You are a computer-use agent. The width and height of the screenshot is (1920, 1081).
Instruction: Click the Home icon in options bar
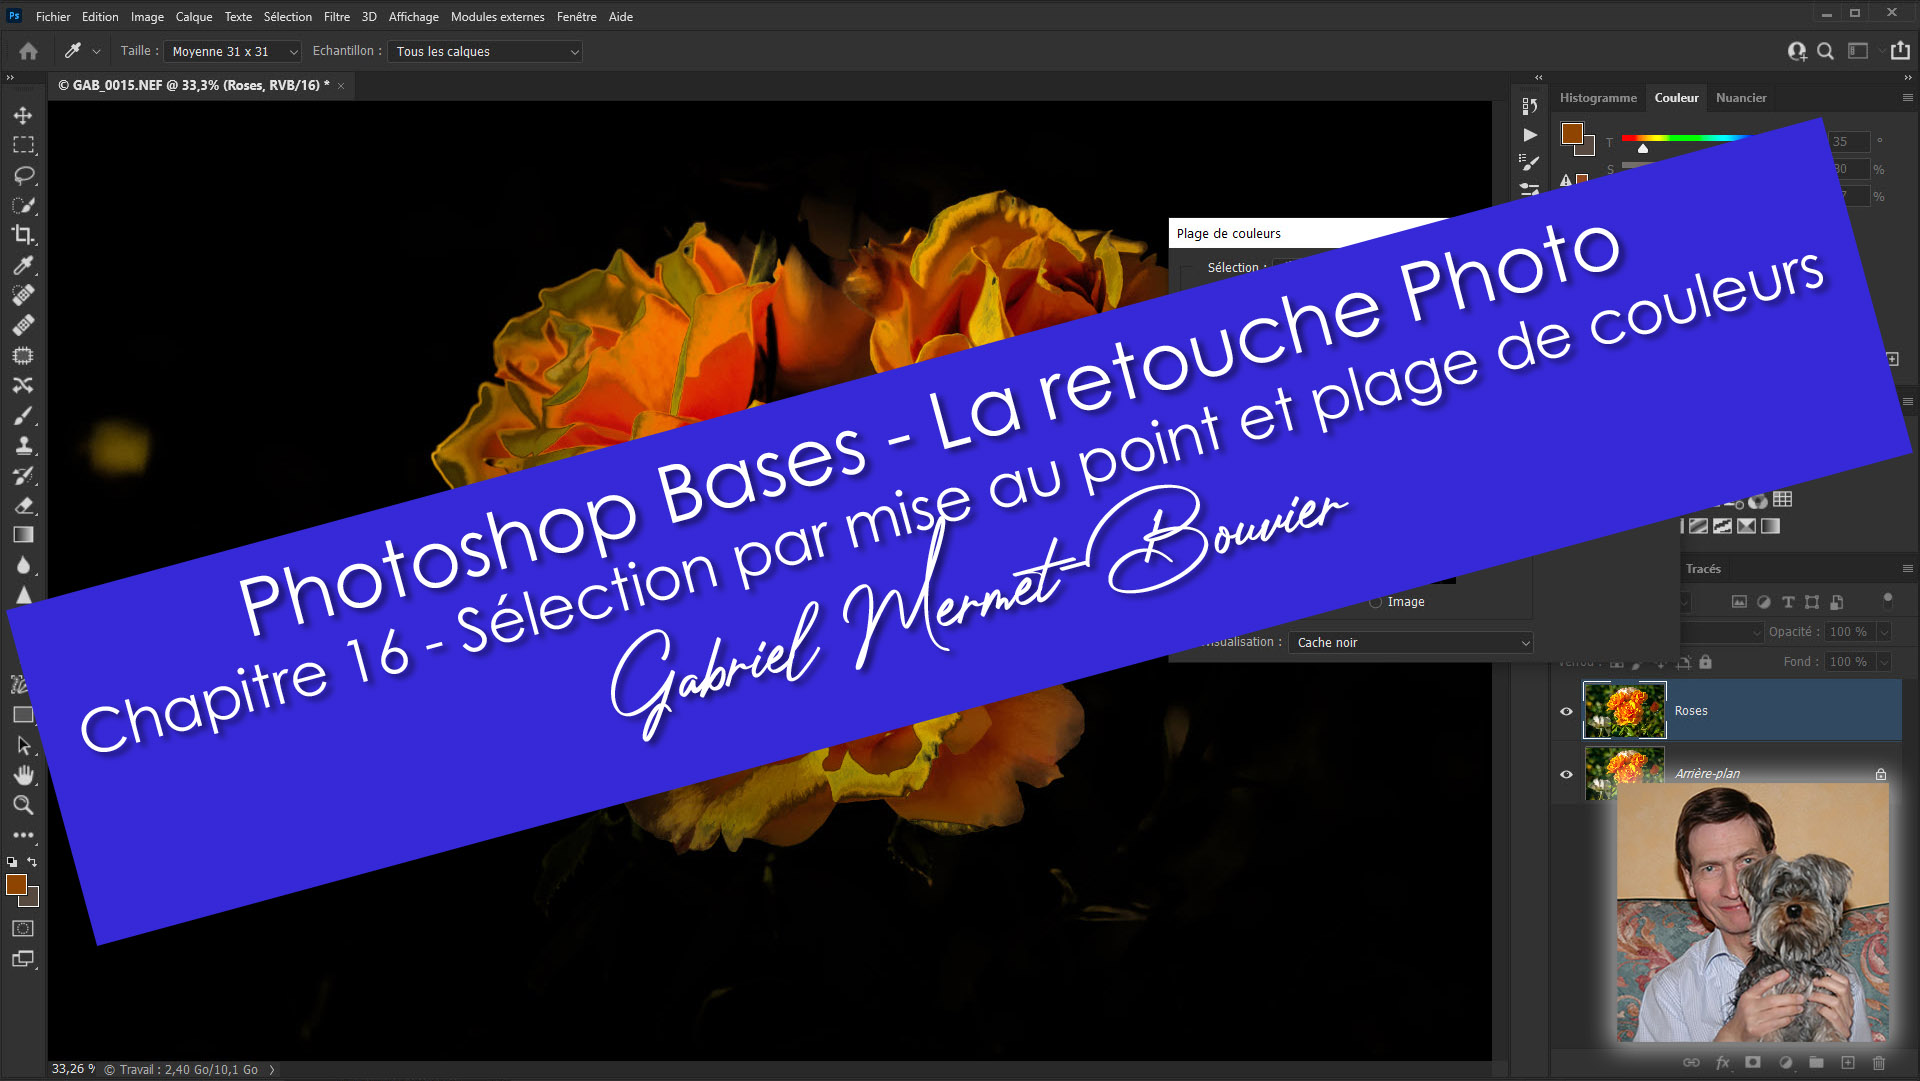(28, 51)
